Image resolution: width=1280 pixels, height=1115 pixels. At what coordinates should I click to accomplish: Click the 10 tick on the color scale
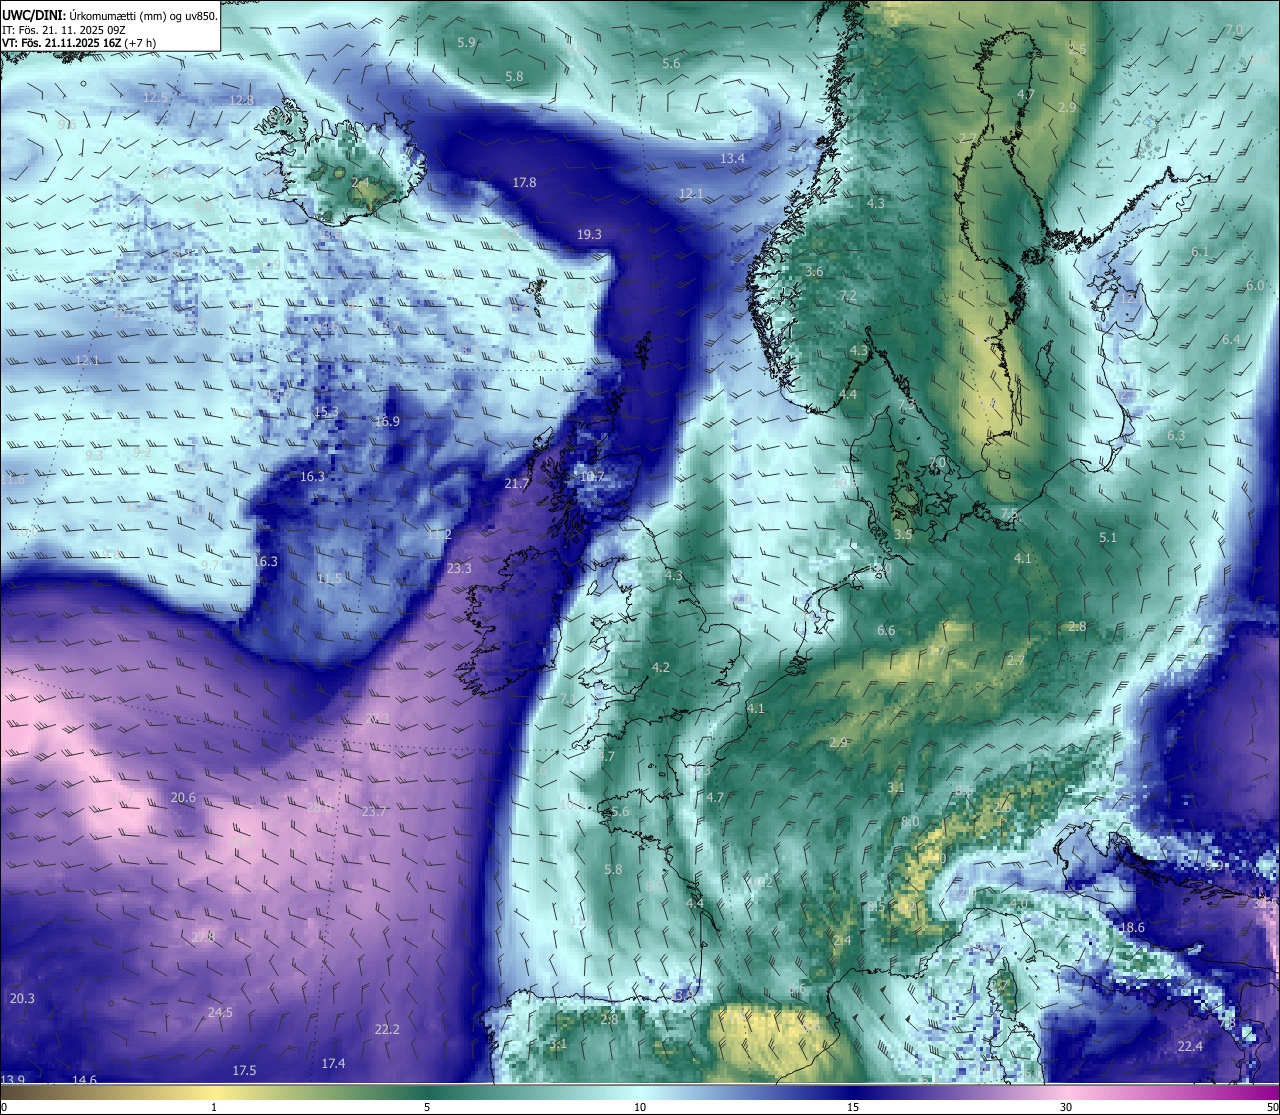[640, 1106]
